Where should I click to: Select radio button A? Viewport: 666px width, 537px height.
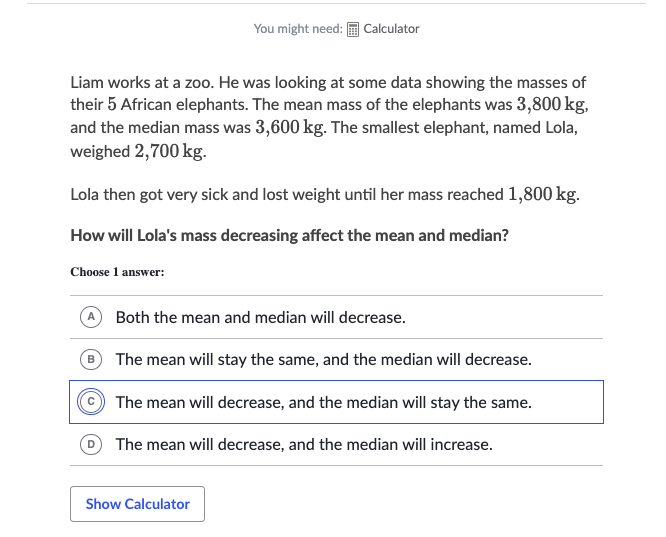[91, 317]
